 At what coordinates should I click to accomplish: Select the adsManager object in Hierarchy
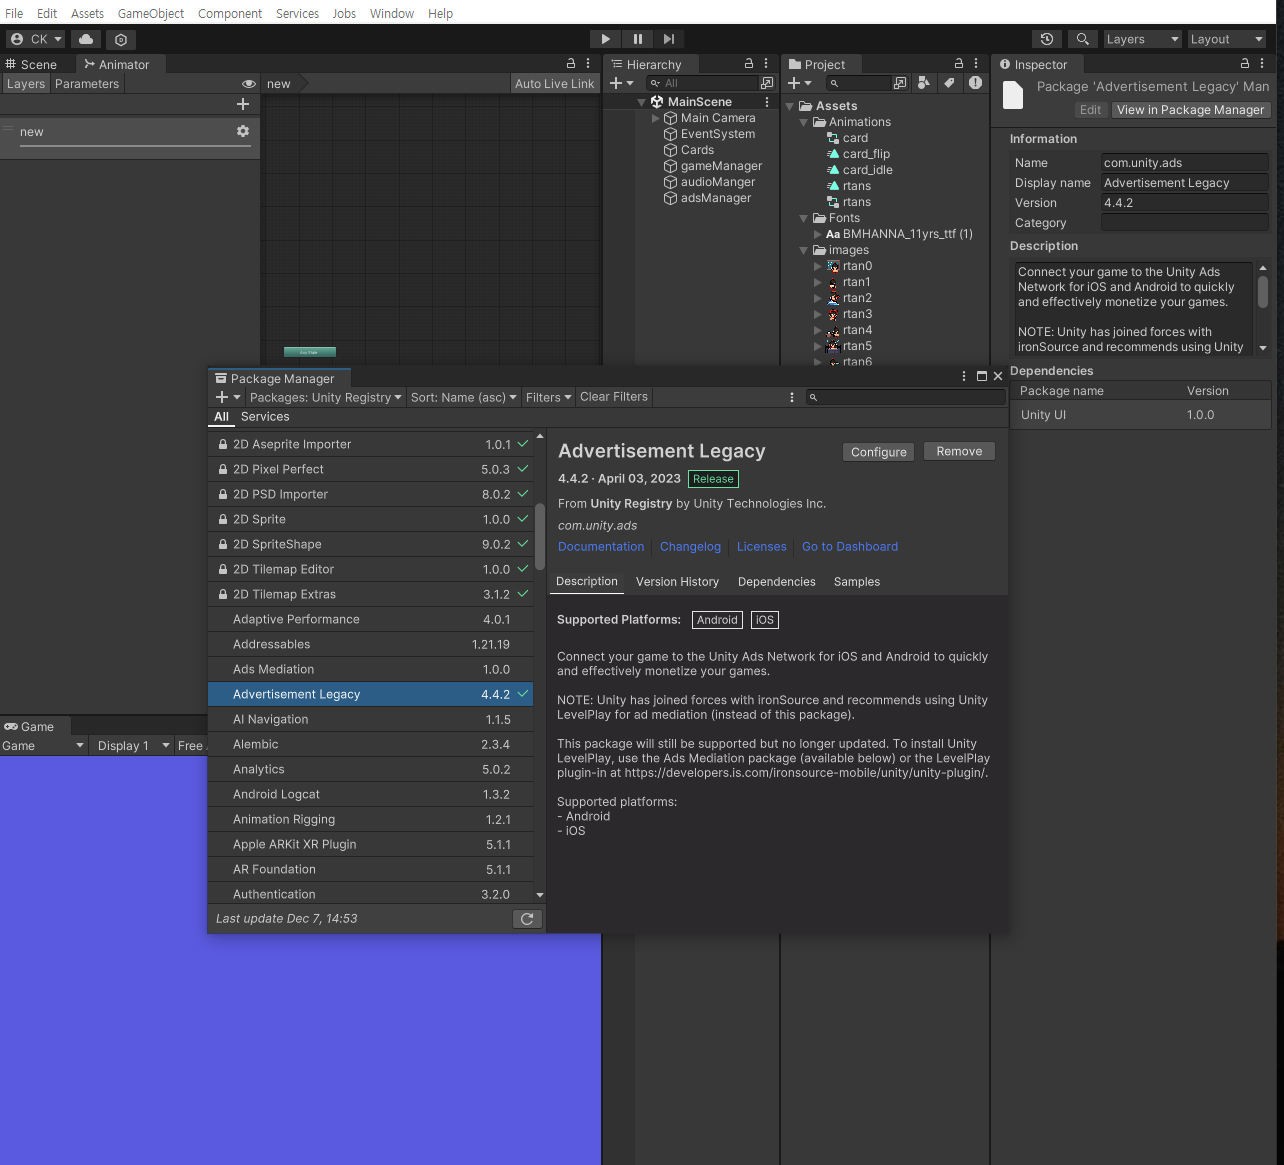coord(716,198)
